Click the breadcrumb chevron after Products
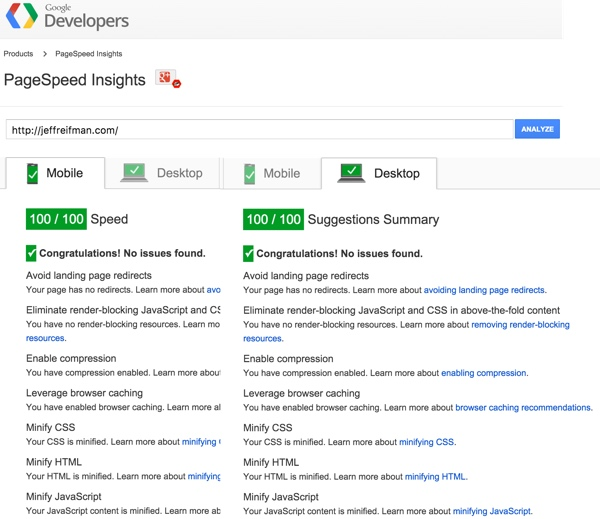Viewport: 600px width, 519px height. point(45,54)
